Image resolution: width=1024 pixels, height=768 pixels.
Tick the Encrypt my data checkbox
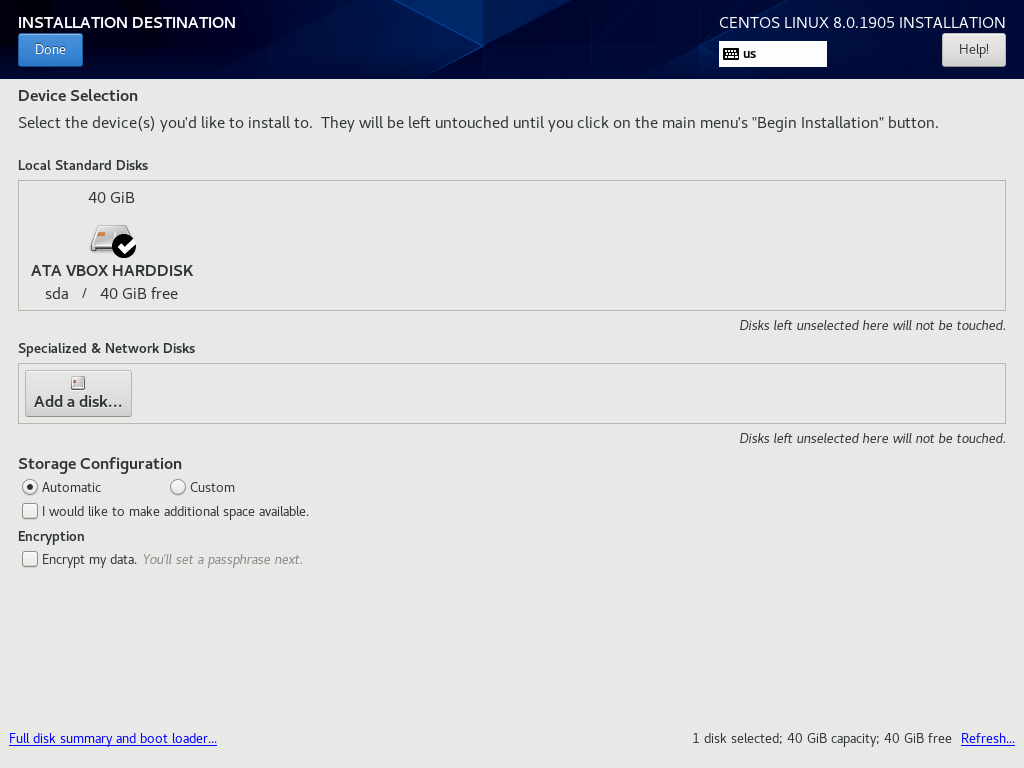pos(30,559)
